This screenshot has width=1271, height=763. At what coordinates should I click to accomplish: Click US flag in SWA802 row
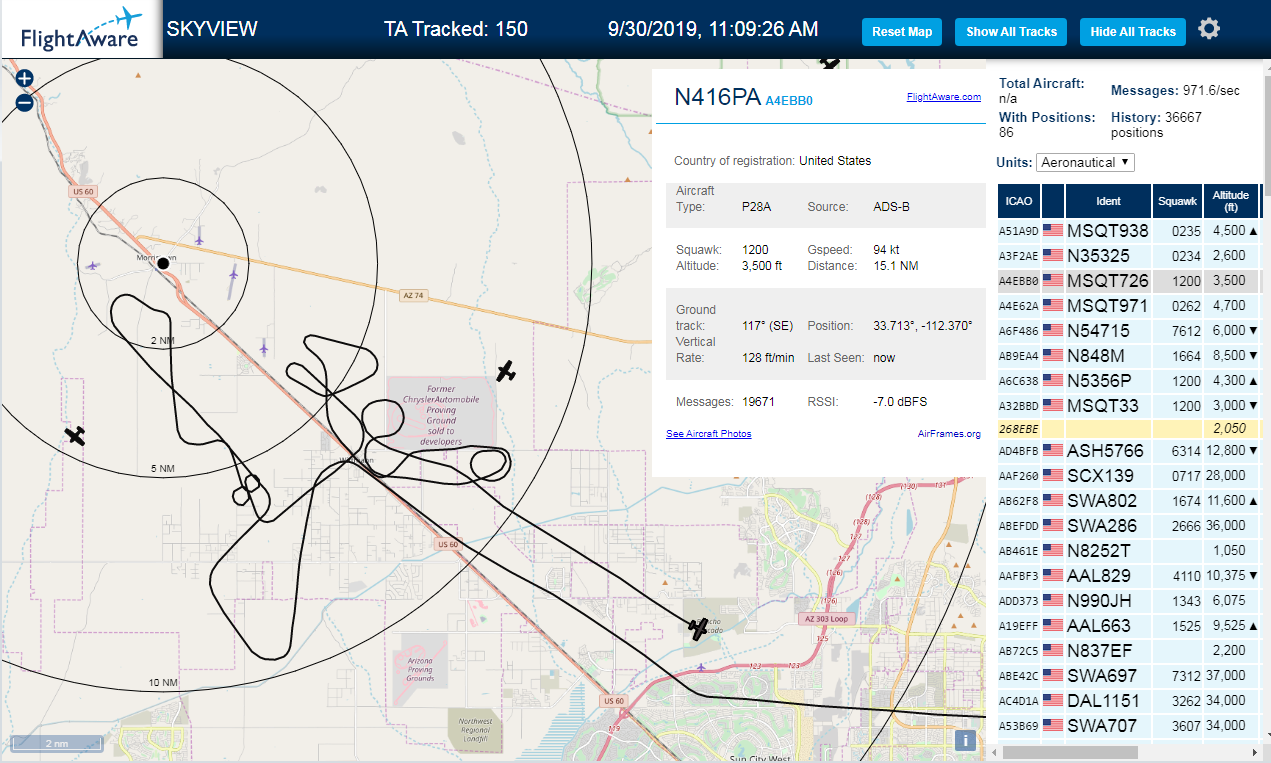[1053, 500]
